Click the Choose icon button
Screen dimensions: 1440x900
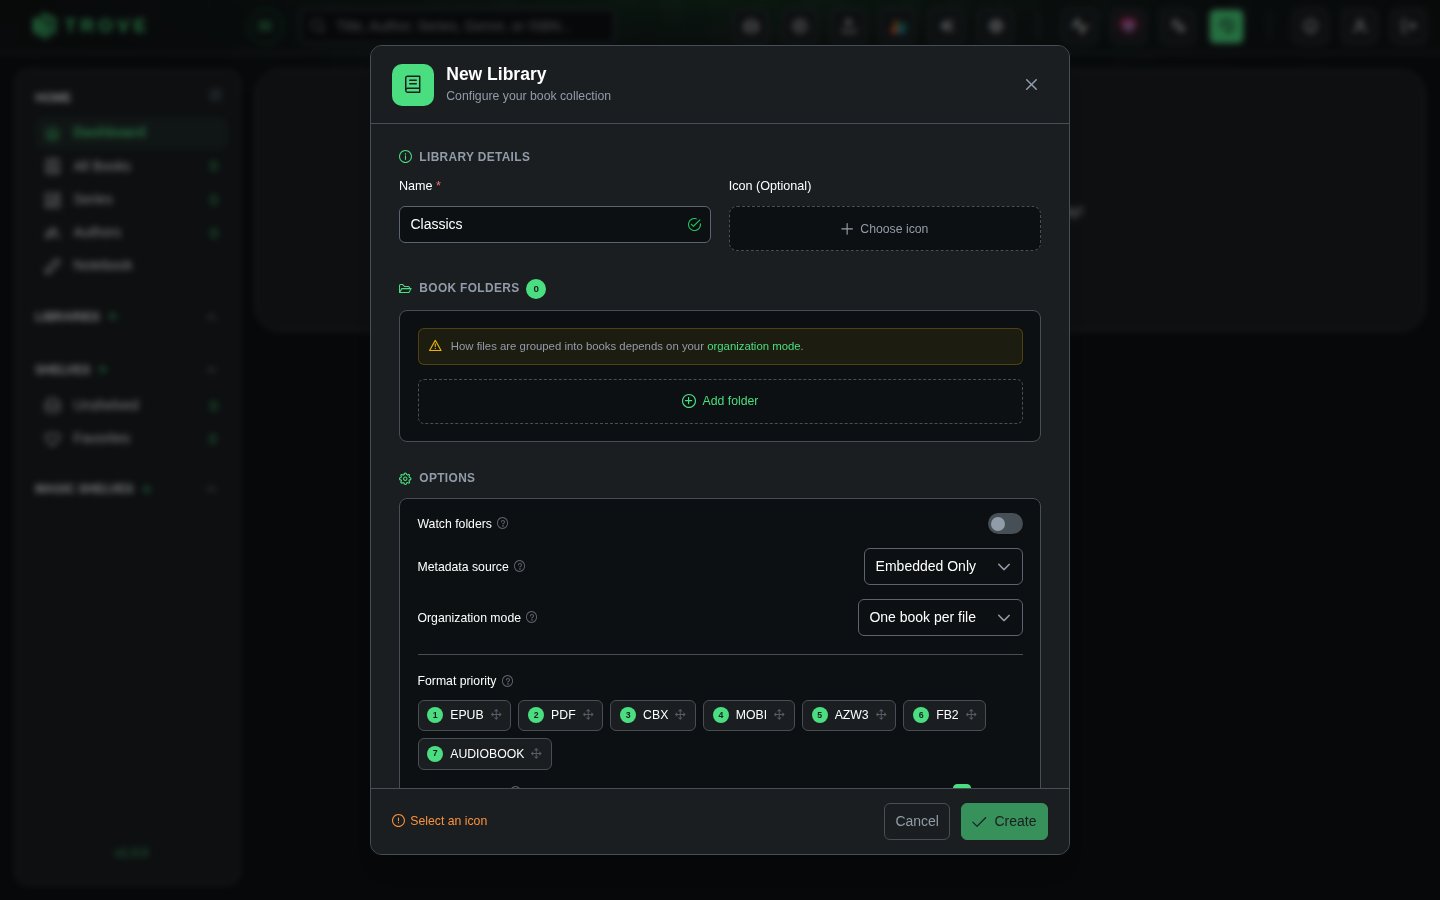[885, 229]
